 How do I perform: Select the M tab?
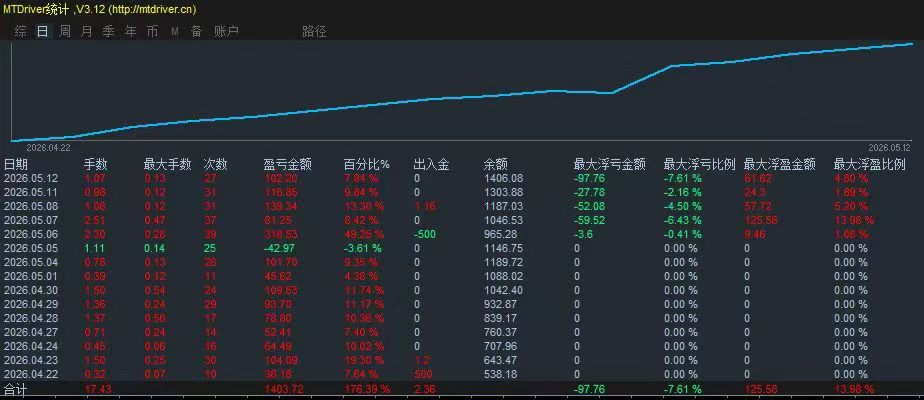174,32
